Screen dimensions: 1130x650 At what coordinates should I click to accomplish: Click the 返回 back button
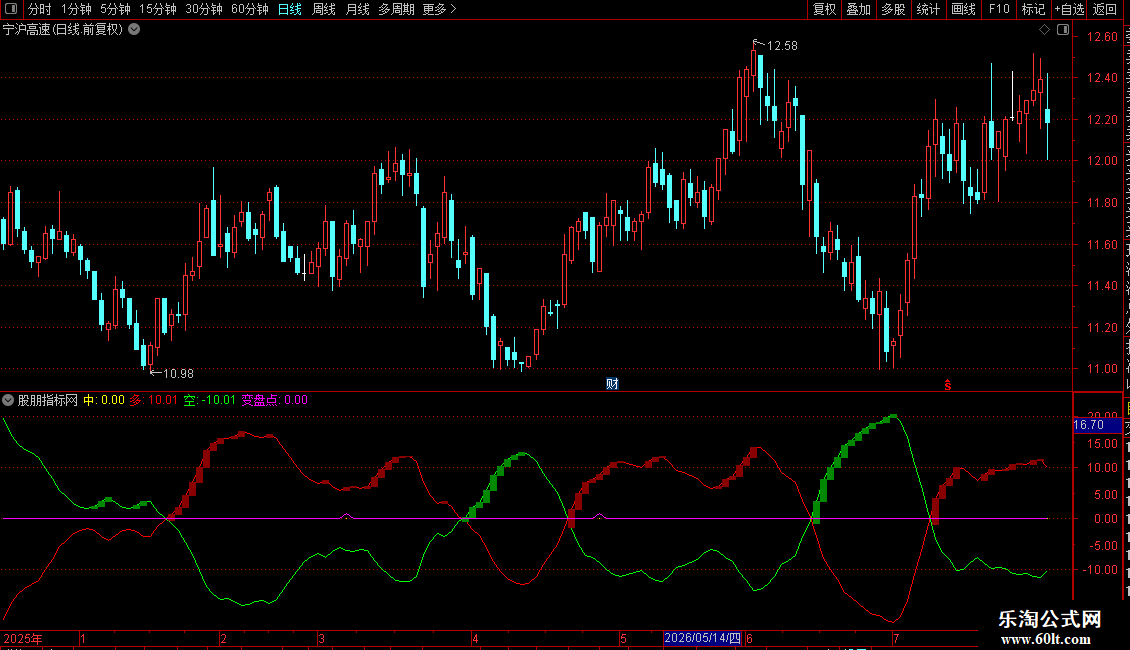(x=1105, y=9)
